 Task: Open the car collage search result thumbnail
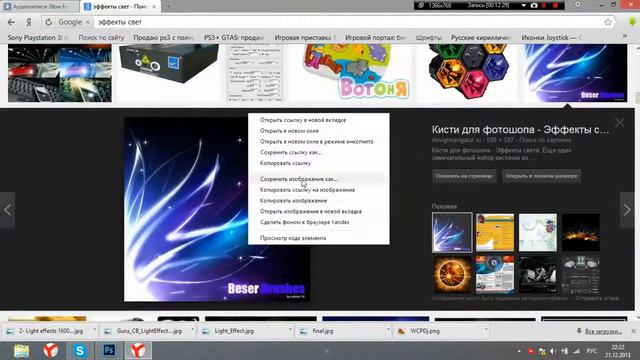coord(60,73)
